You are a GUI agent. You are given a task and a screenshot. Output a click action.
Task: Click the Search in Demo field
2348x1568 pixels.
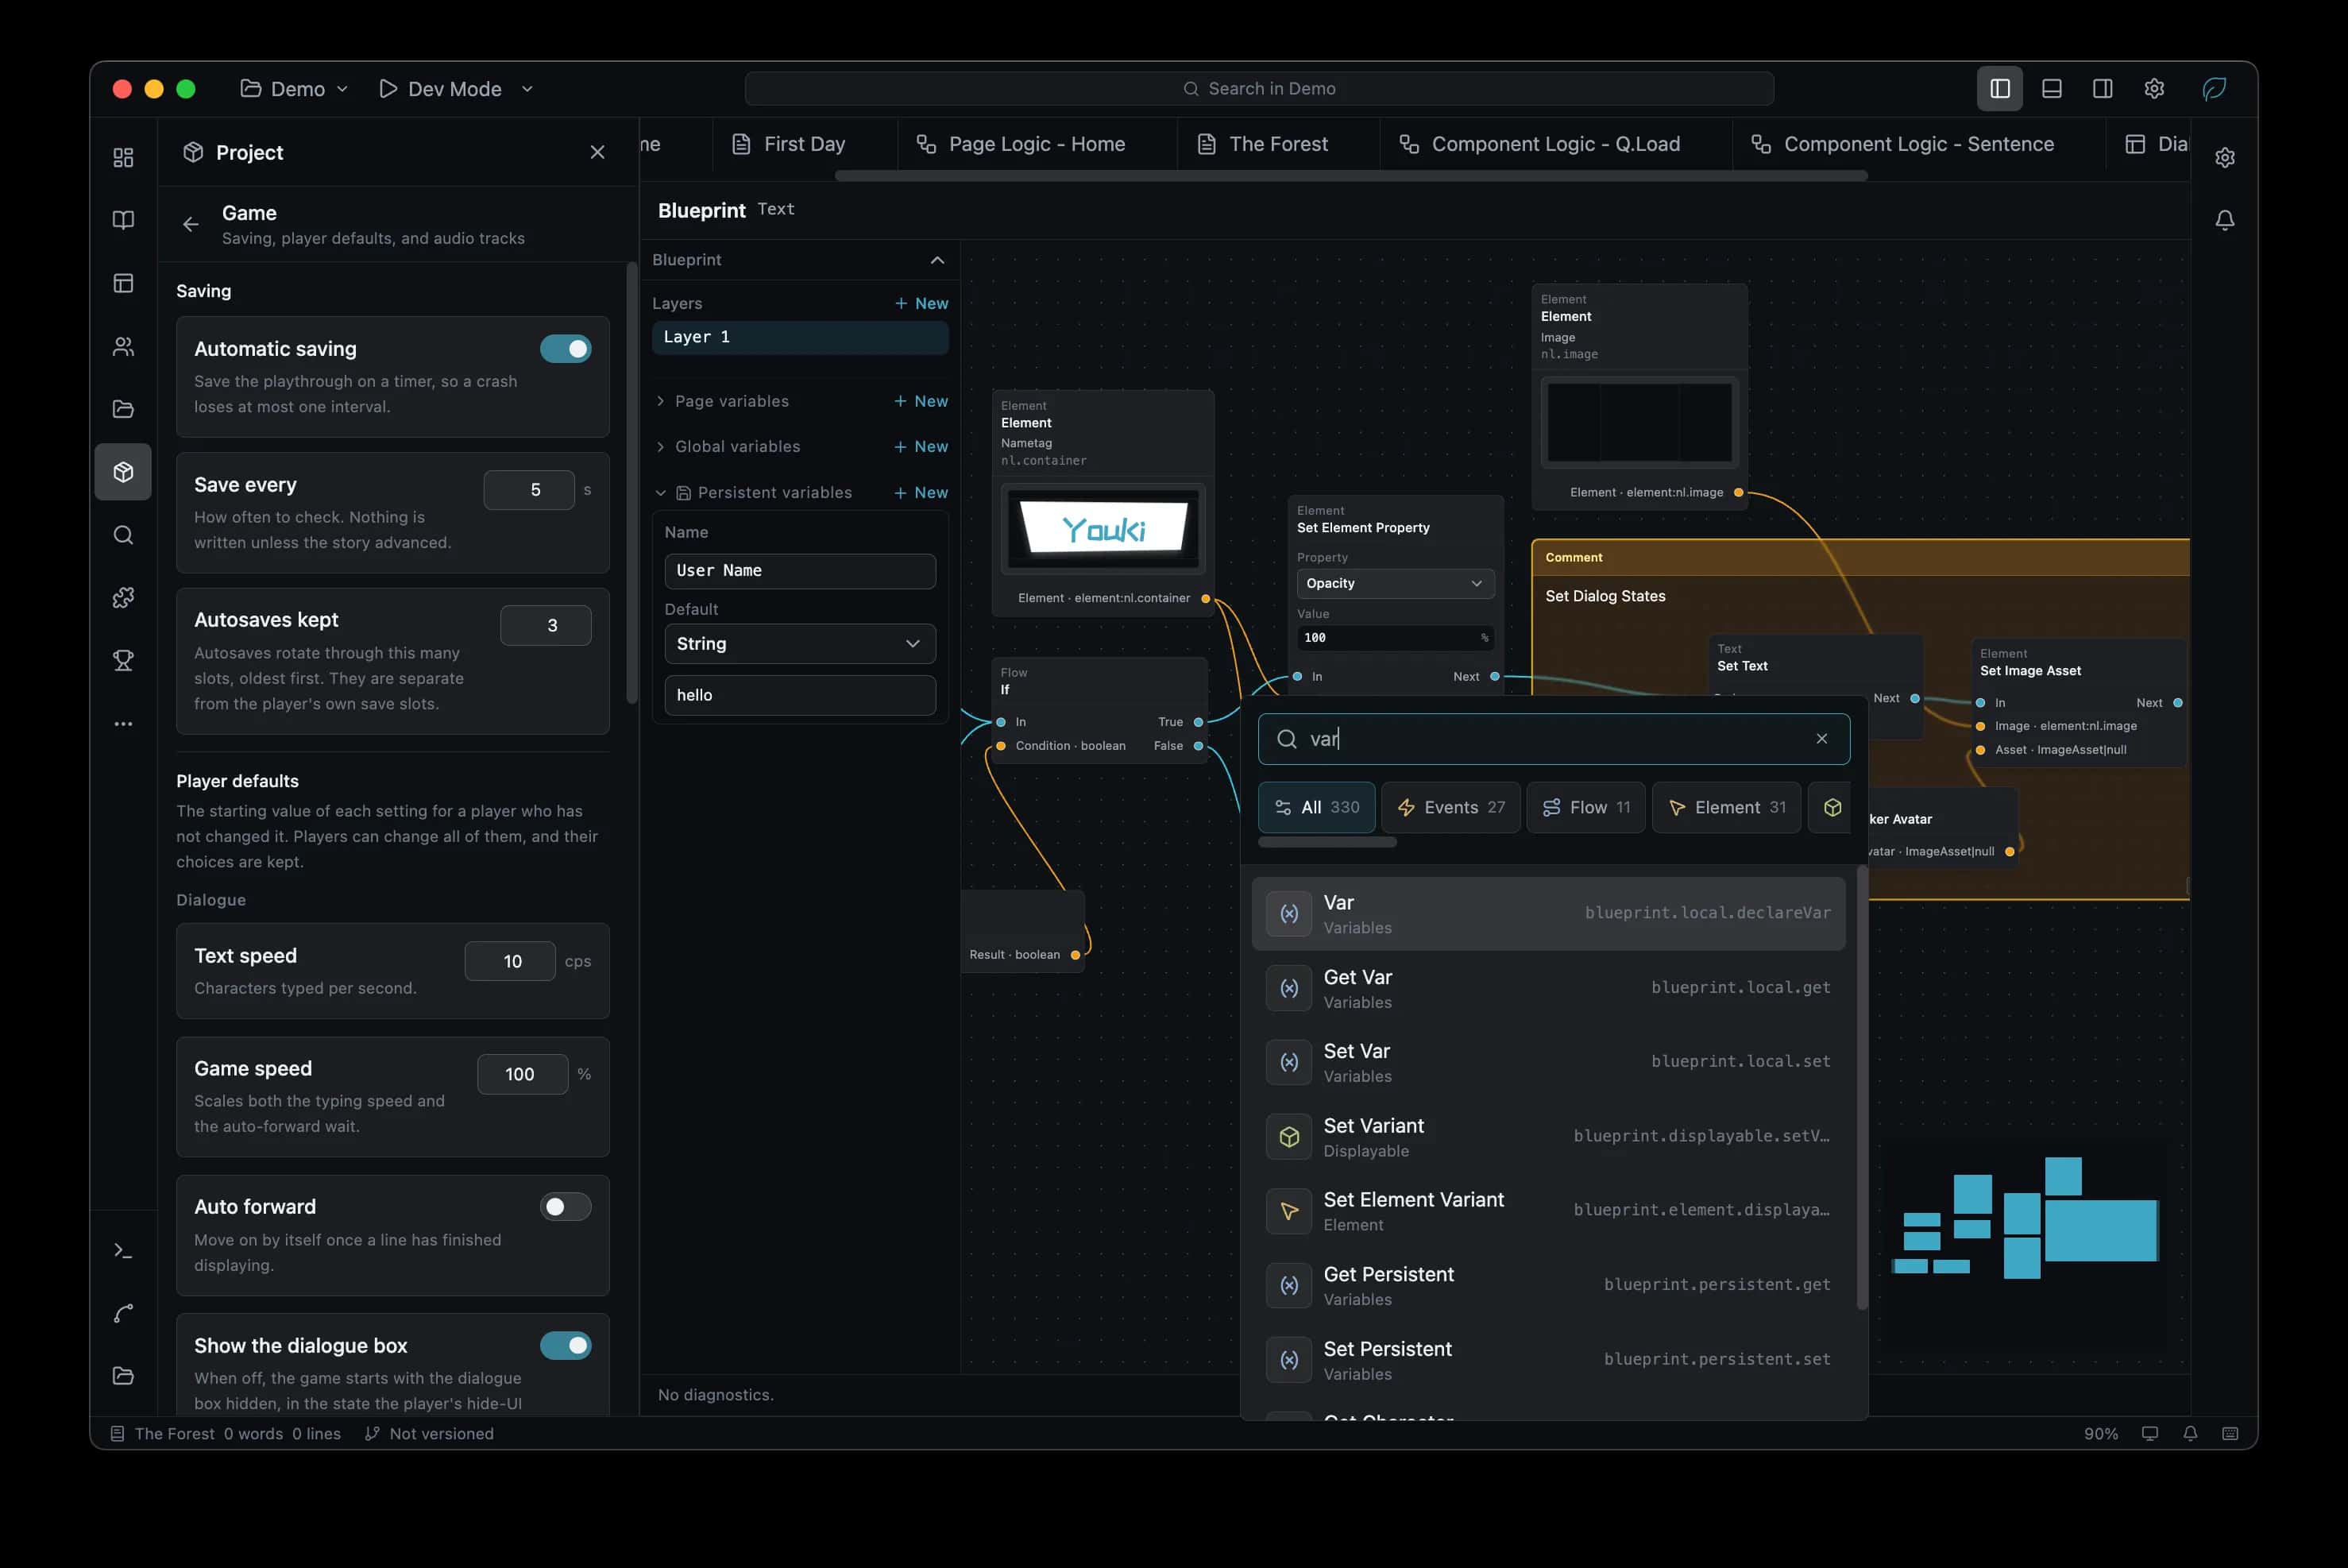click(1259, 89)
